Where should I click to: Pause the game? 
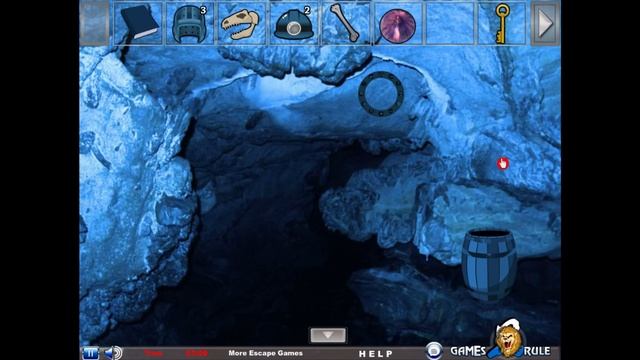pos(91,353)
